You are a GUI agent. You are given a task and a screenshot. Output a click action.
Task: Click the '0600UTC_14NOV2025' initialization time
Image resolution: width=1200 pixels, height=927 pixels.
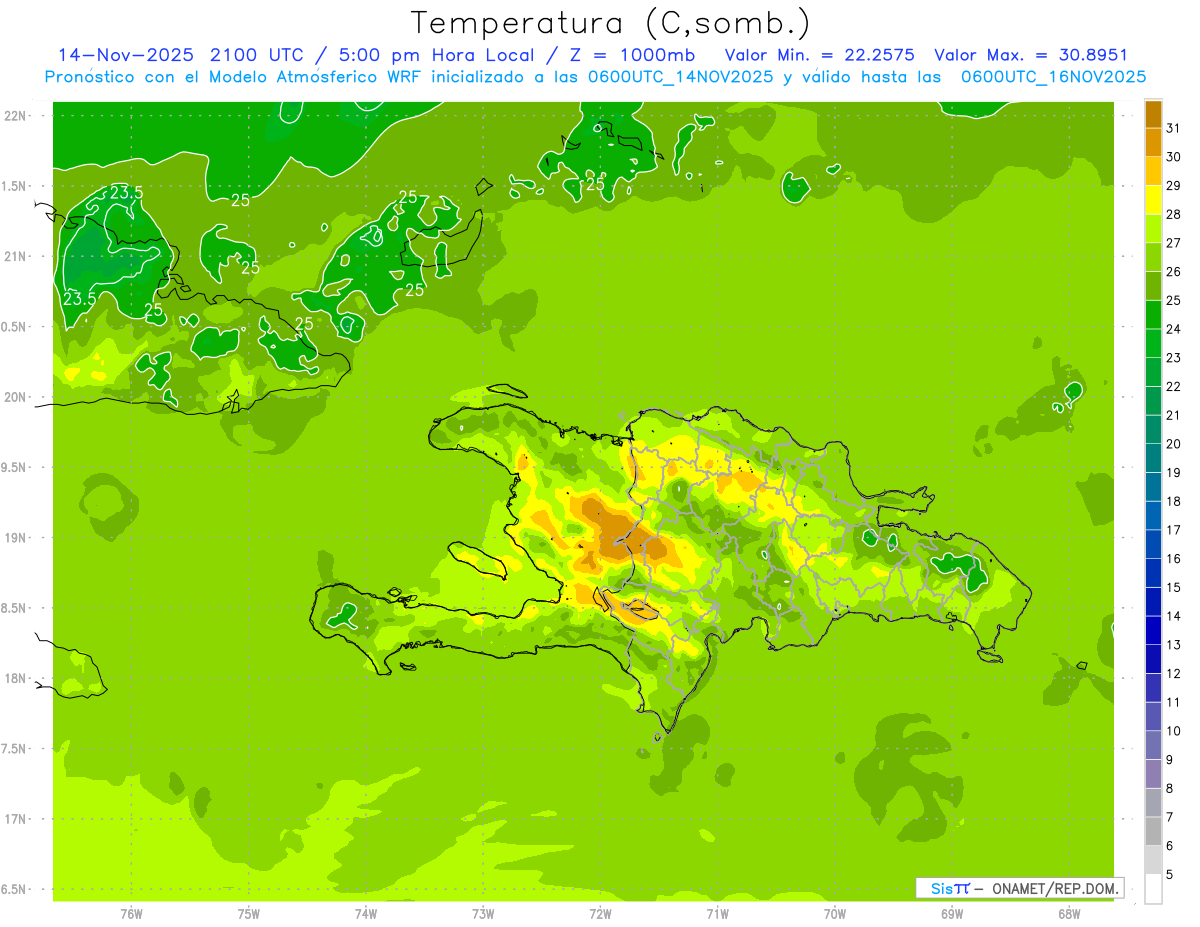681,77
